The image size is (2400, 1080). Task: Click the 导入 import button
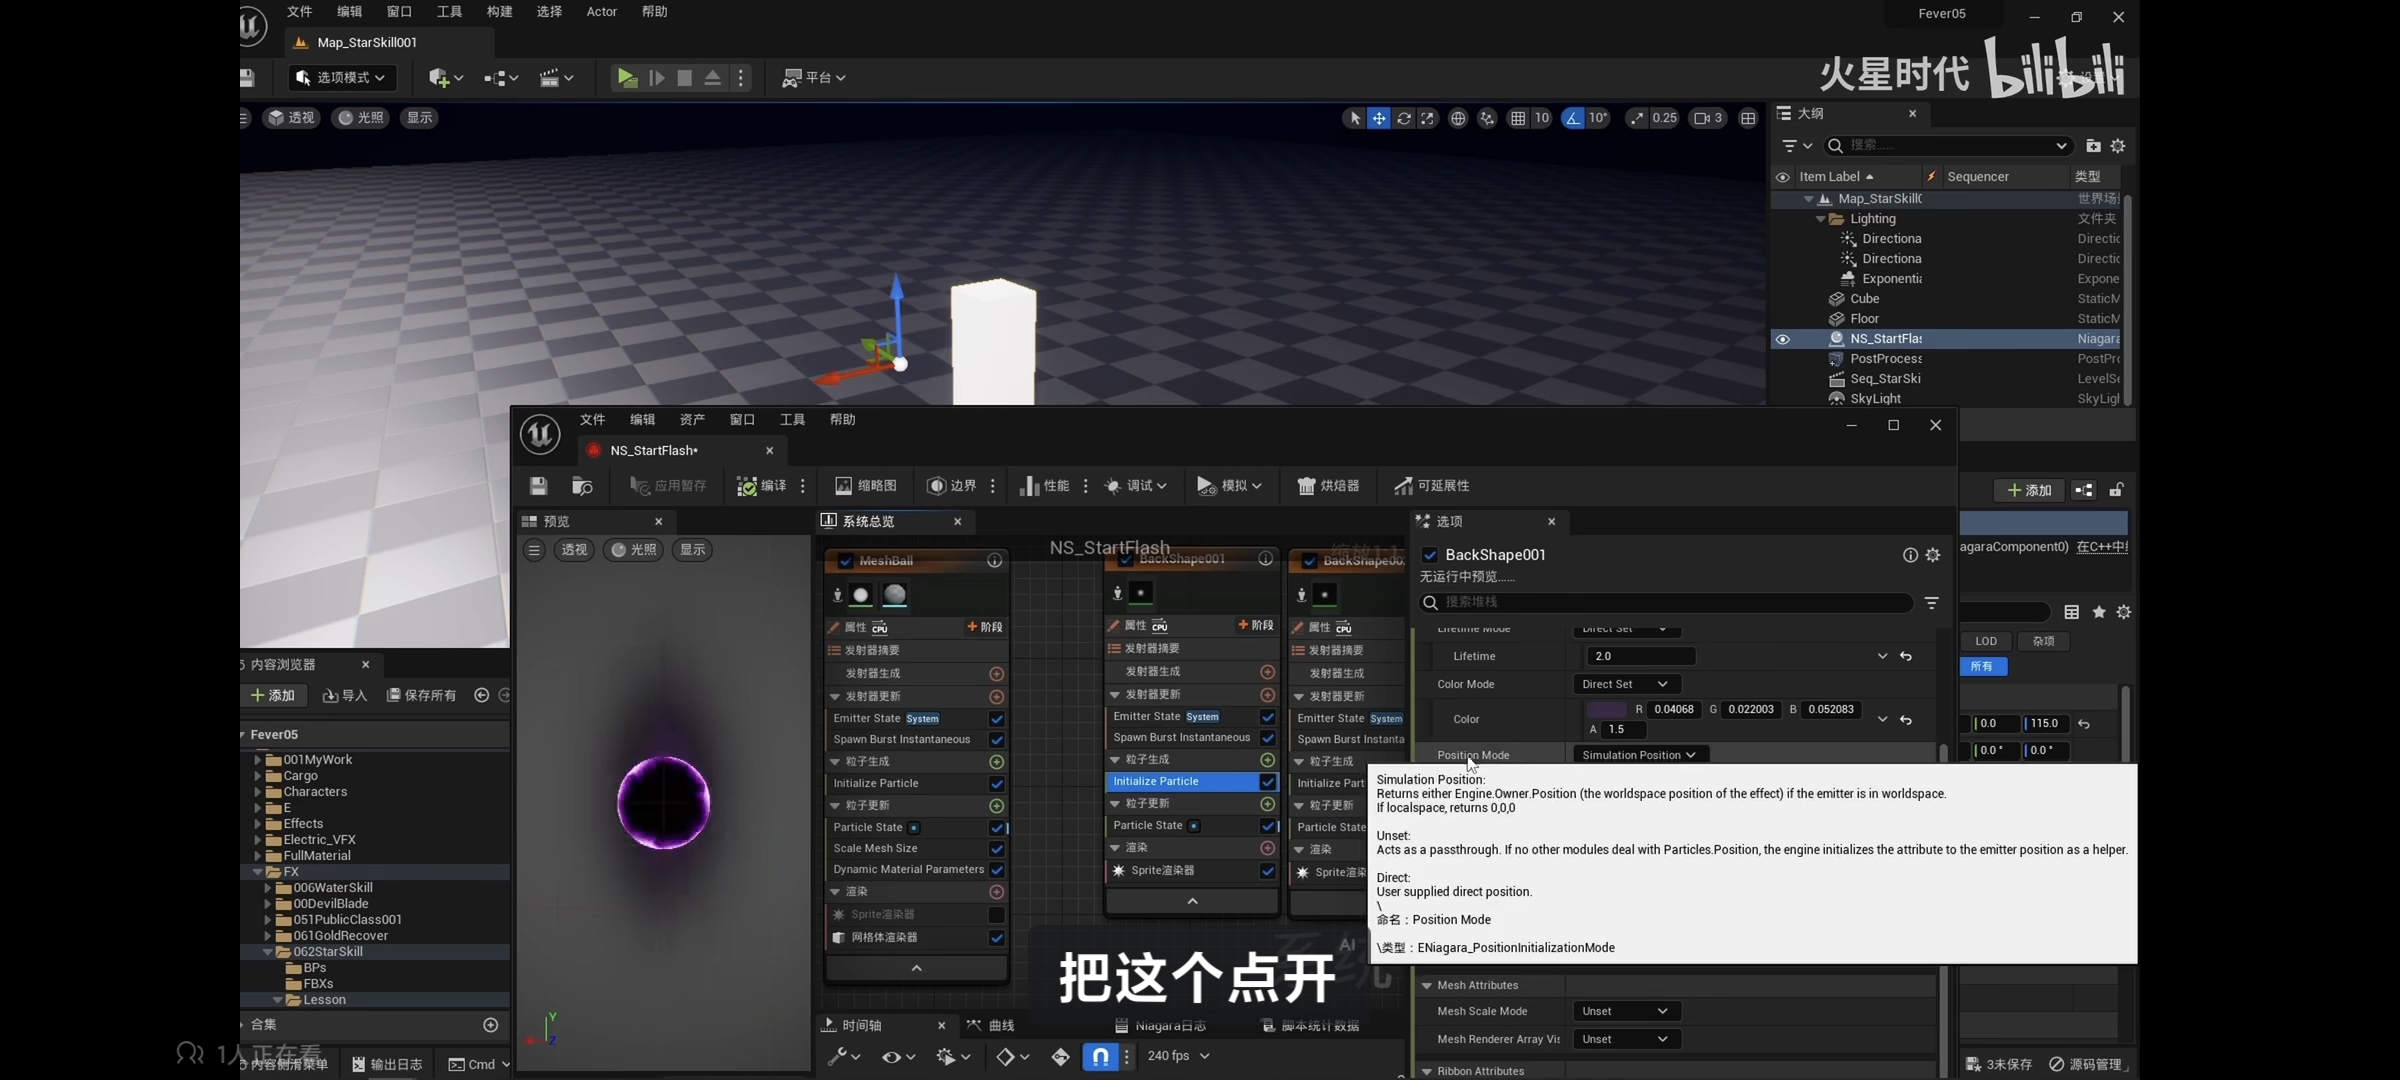[x=345, y=696]
